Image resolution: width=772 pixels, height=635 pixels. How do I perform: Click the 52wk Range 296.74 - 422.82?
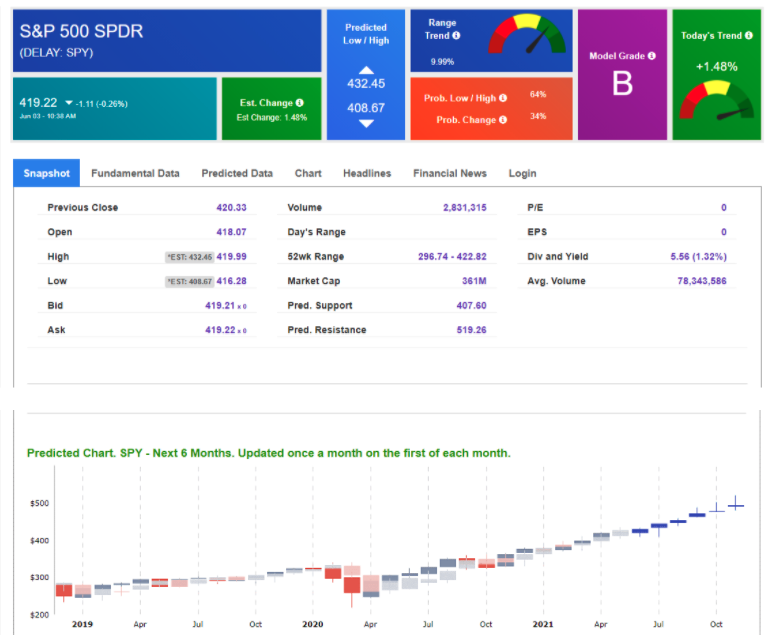tap(452, 256)
